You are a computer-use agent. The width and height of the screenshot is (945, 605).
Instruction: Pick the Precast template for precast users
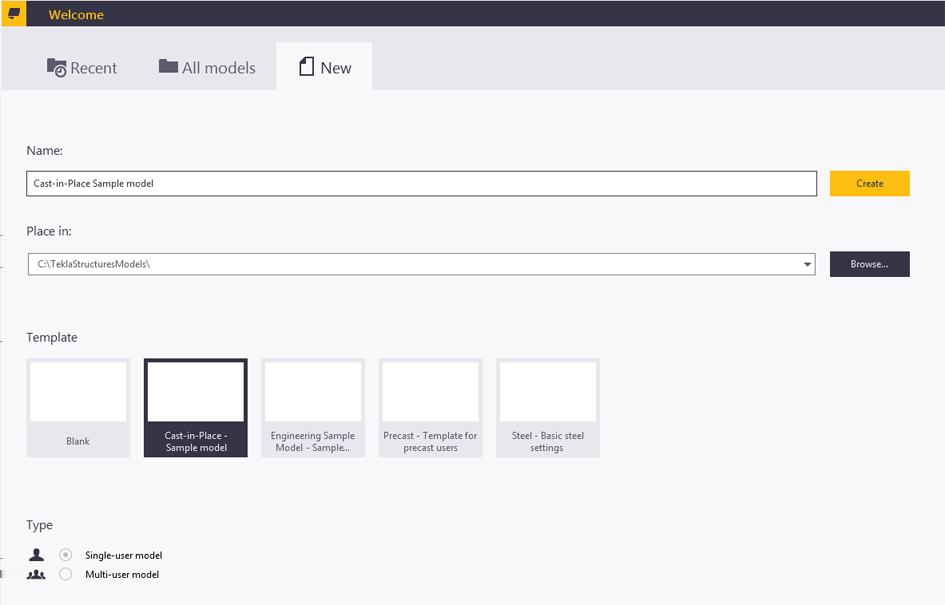pyautogui.click(x=430, y=408)
